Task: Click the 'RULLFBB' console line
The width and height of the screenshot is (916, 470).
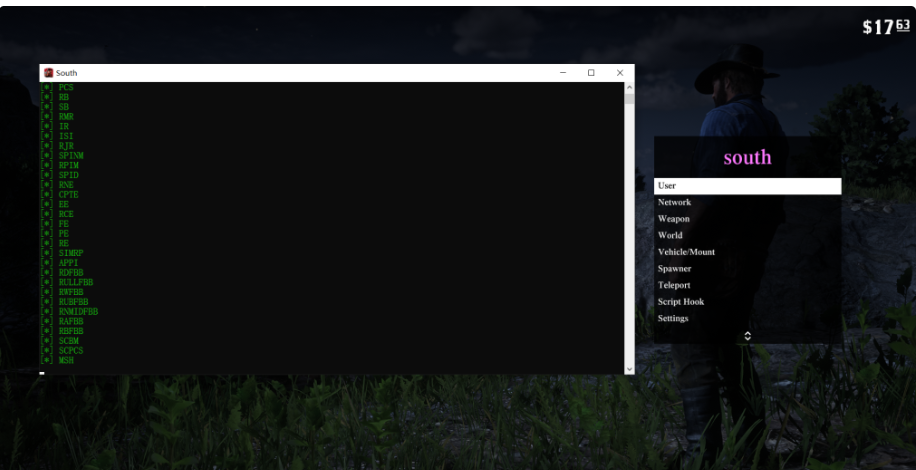Action: [x=67, y=283]
